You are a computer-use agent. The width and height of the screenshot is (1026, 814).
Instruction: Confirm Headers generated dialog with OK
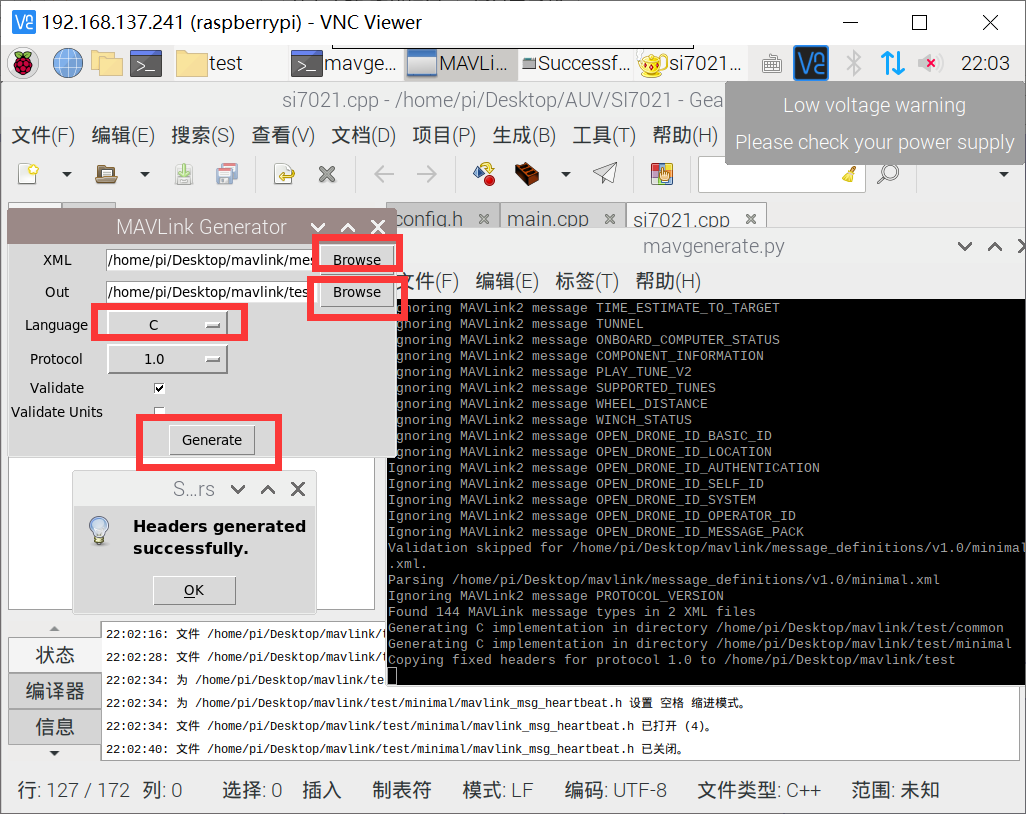click(x=194, y=590)
